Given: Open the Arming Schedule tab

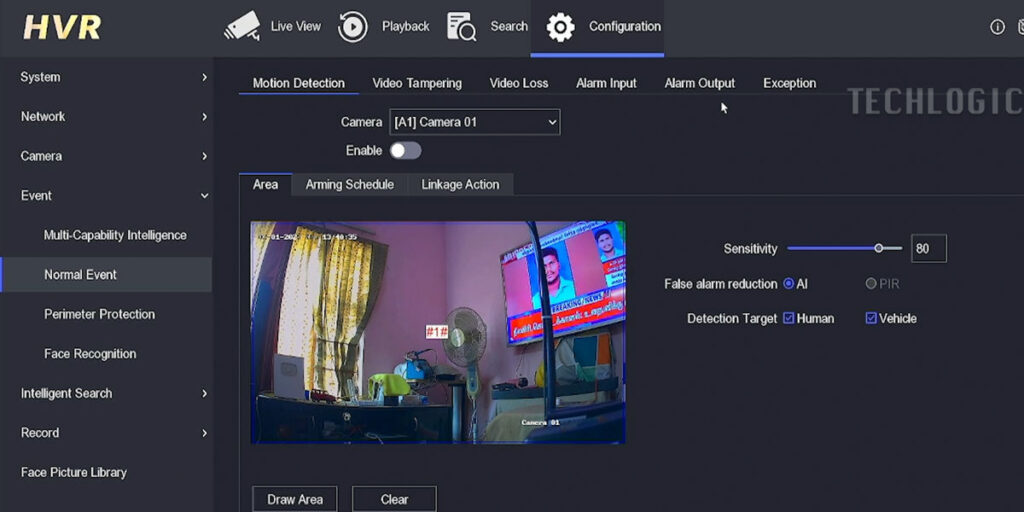Looking at the screenshot, I should pos(349,184).
